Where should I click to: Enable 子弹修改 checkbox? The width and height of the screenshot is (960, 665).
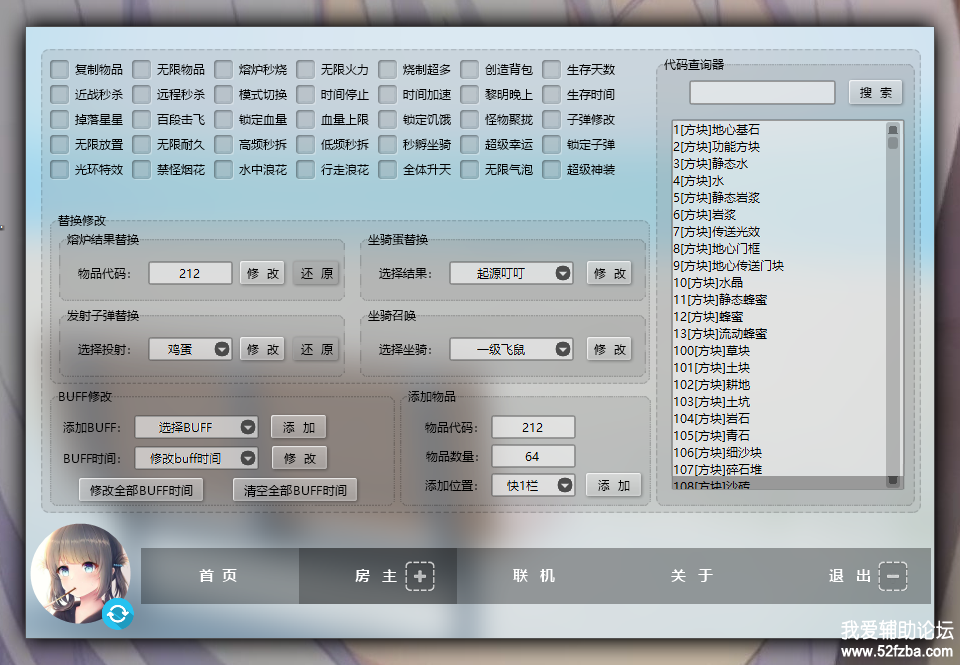(x=552, y=119)
